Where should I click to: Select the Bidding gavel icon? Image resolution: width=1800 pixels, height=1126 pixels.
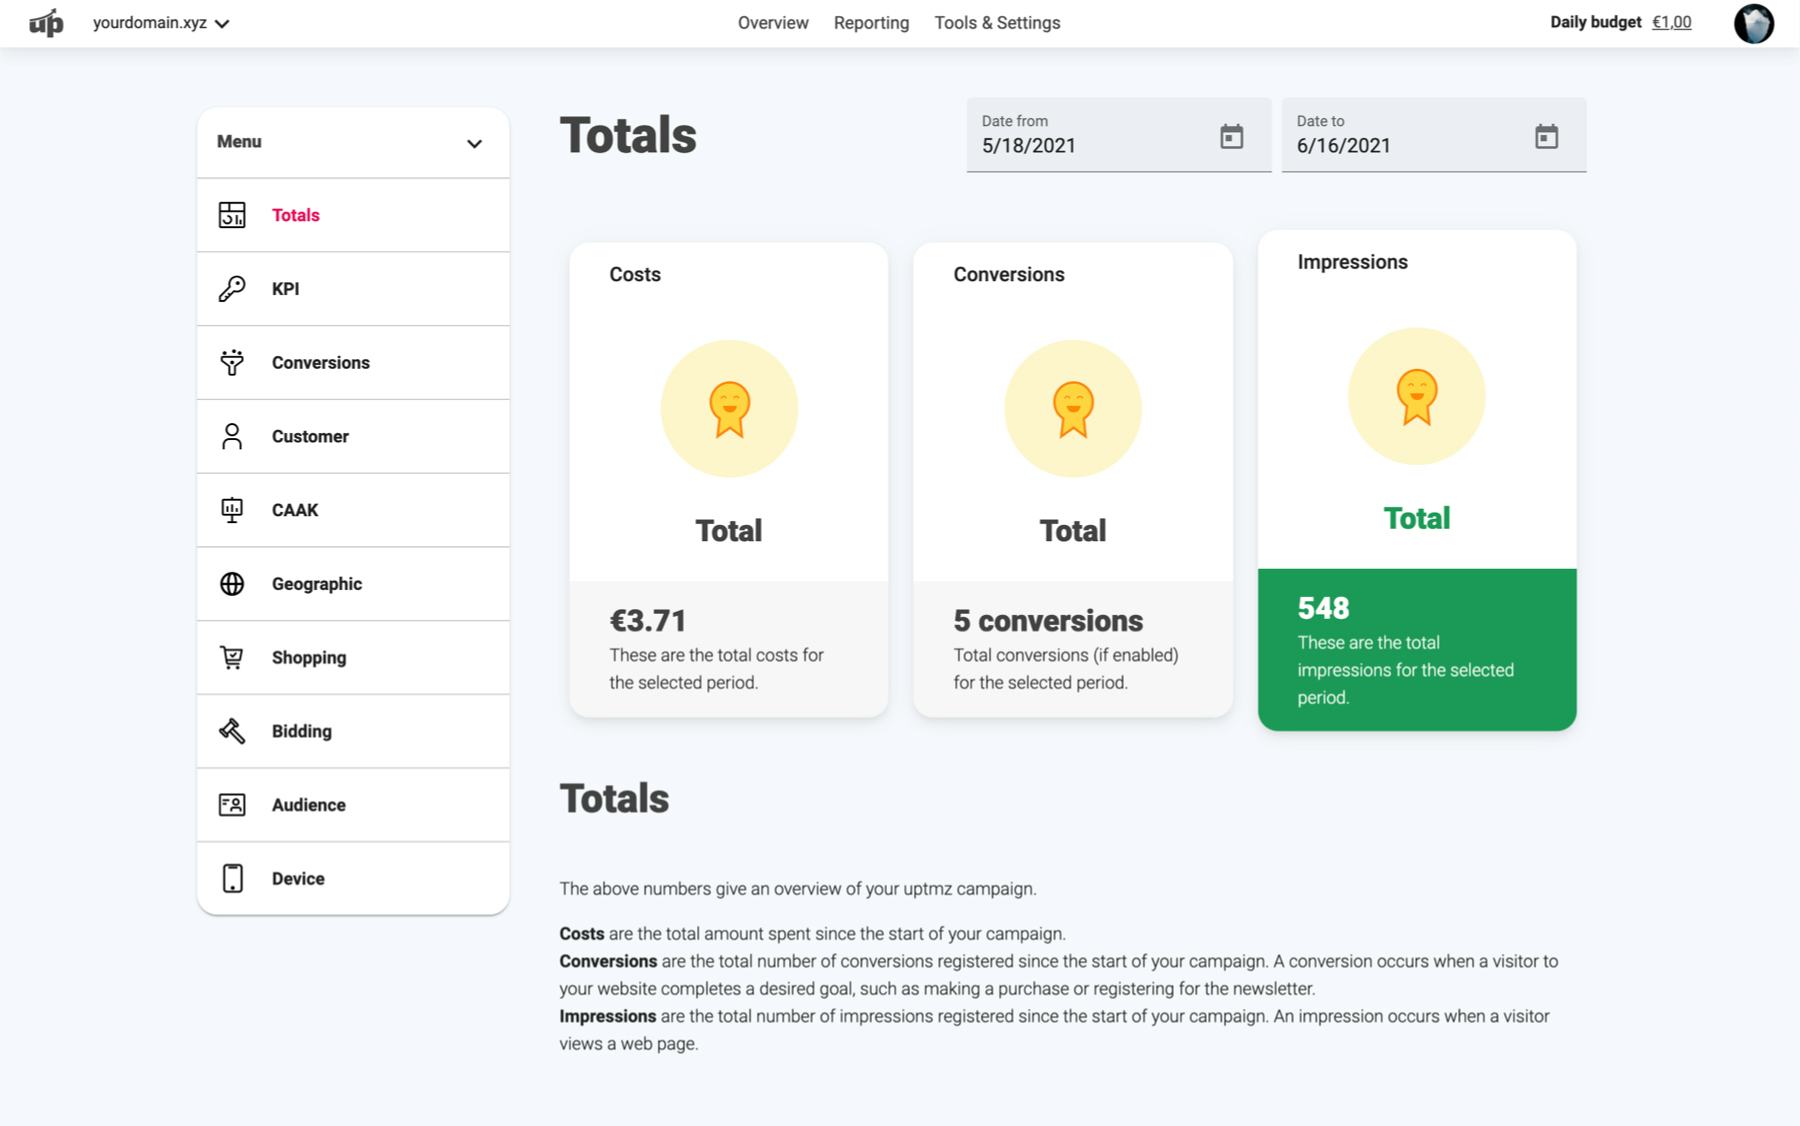coord(232,731)
